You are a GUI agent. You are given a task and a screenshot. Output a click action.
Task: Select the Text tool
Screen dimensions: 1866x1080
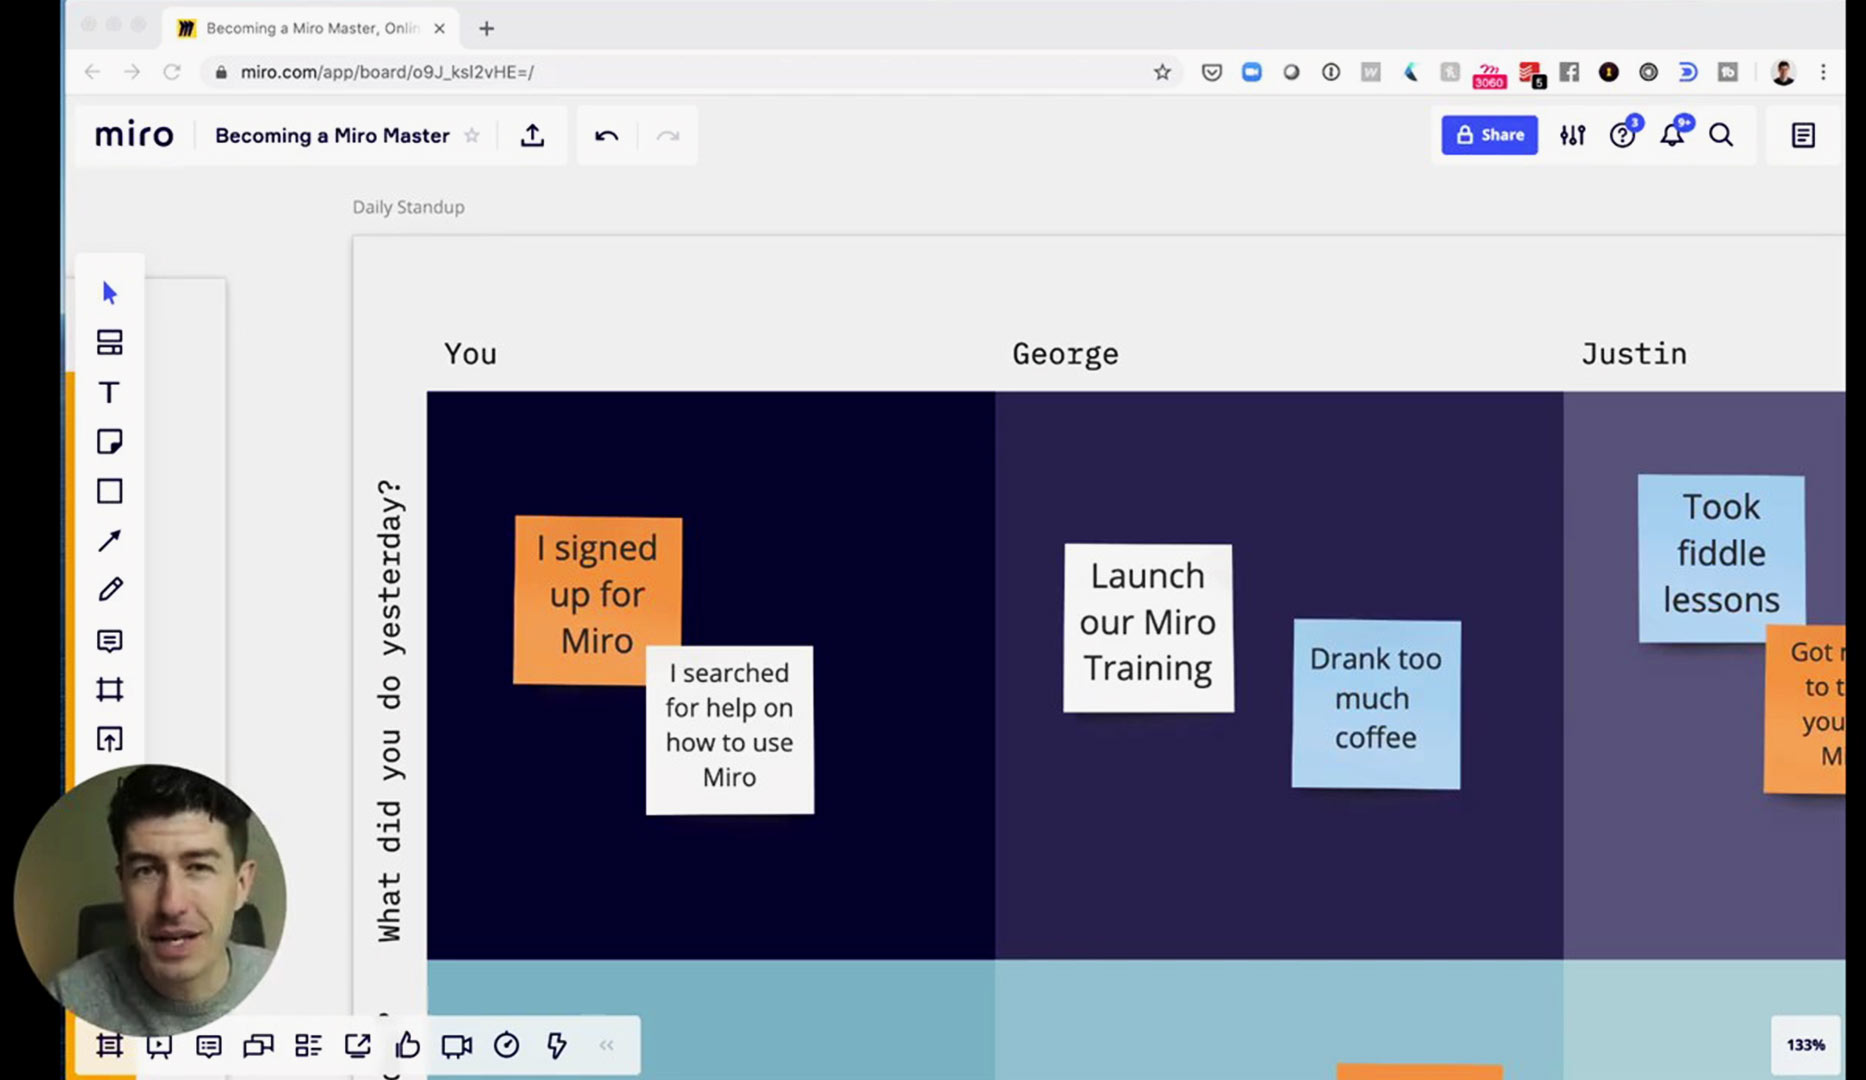pos(110,392)
